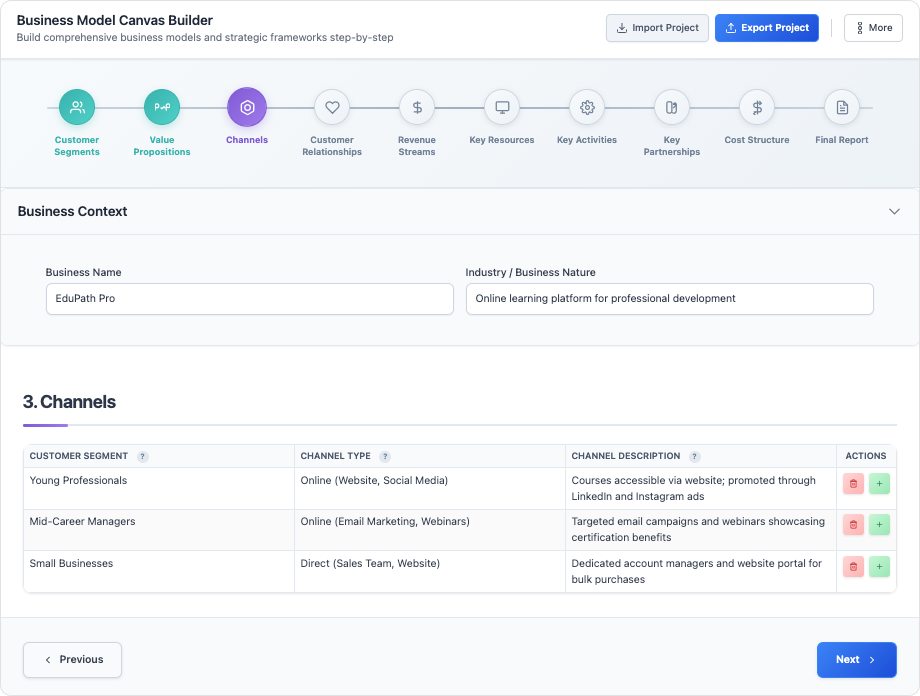Open the Value Propositions step icon

click(x=162, y=107)
